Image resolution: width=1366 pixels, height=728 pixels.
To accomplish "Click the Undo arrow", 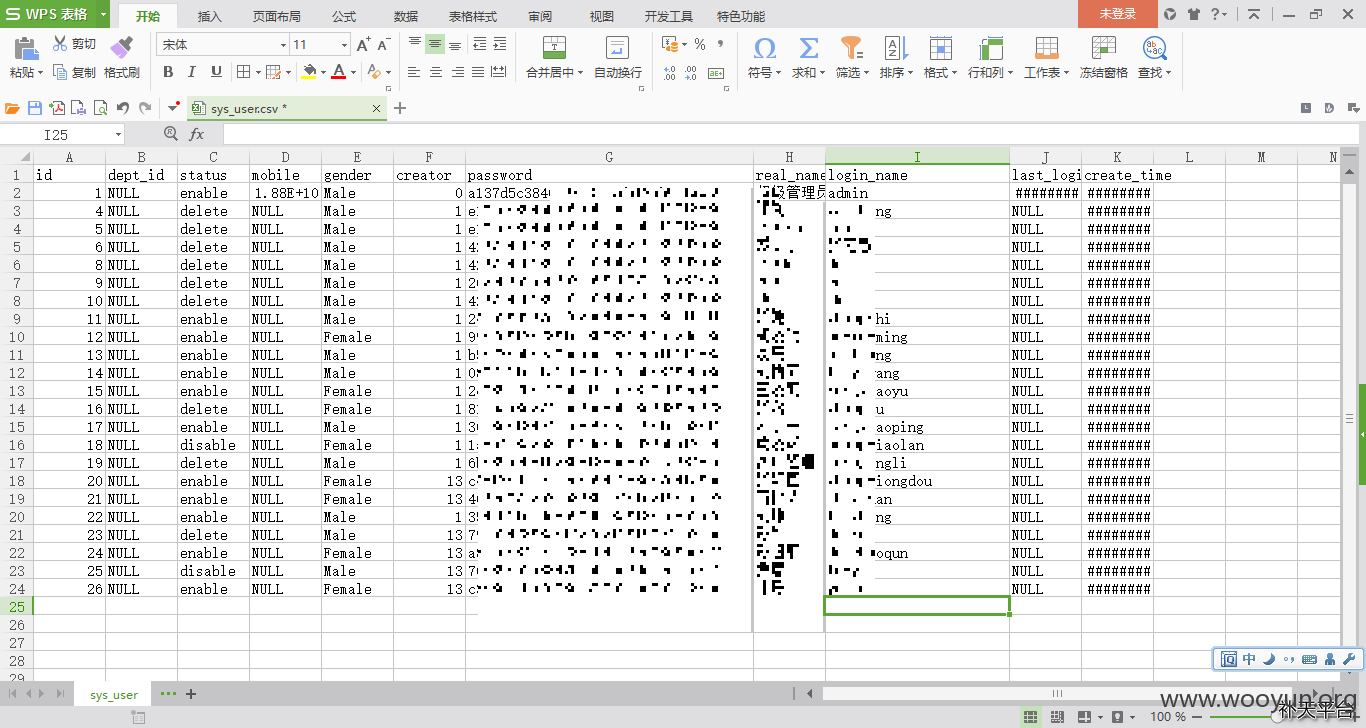I will (x=122, y=108).
